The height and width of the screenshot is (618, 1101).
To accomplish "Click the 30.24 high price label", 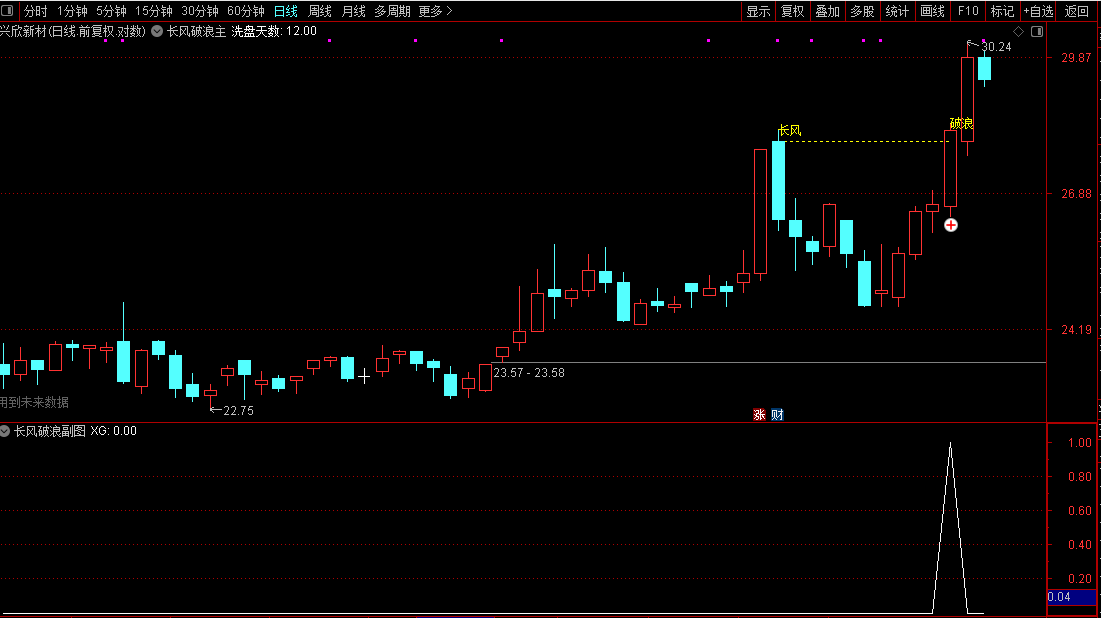I will pos(996,47).
